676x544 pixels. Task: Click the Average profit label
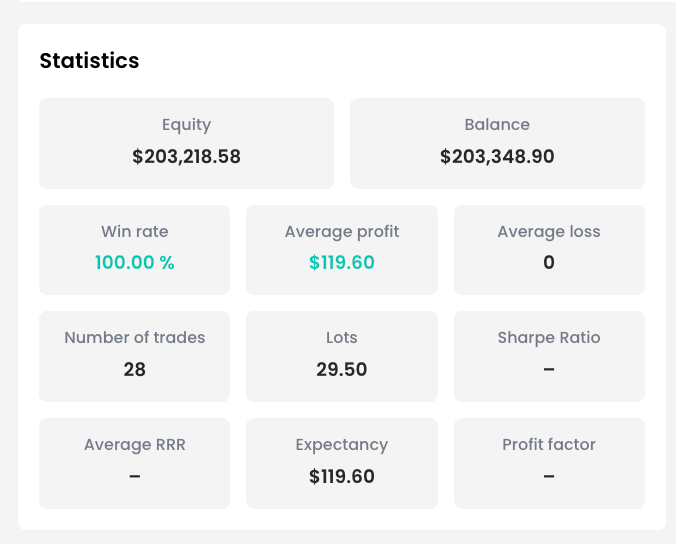(342, 232)
